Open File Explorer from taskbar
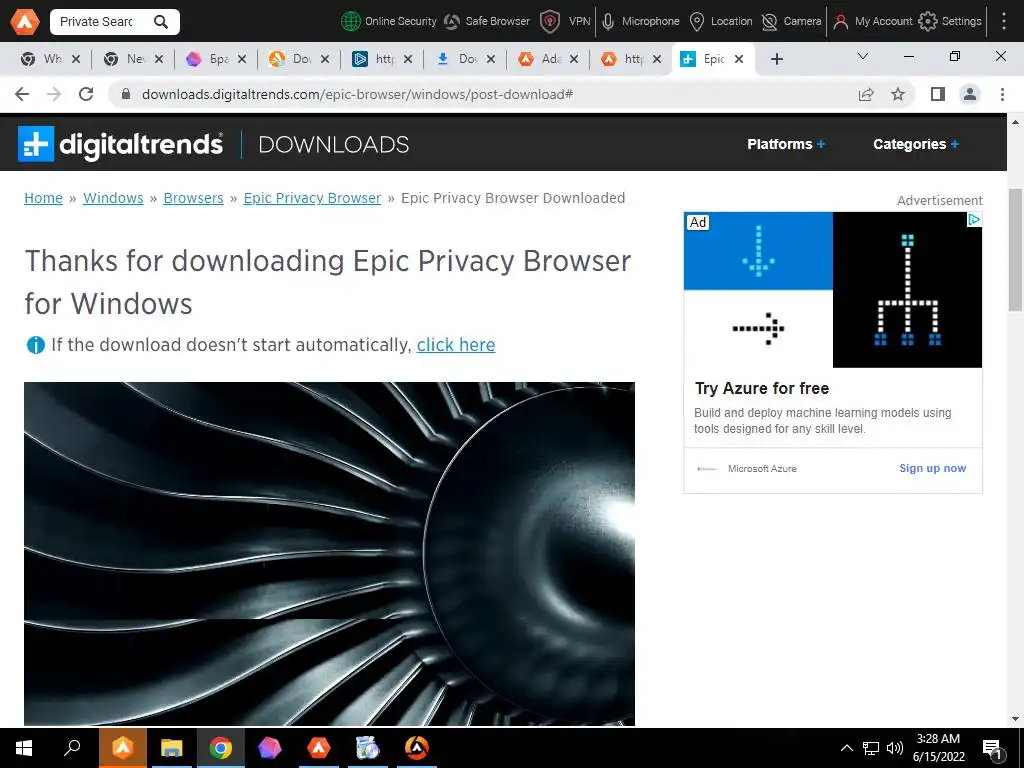Screen dimensions: 1024x768 (x=172, y=748)
